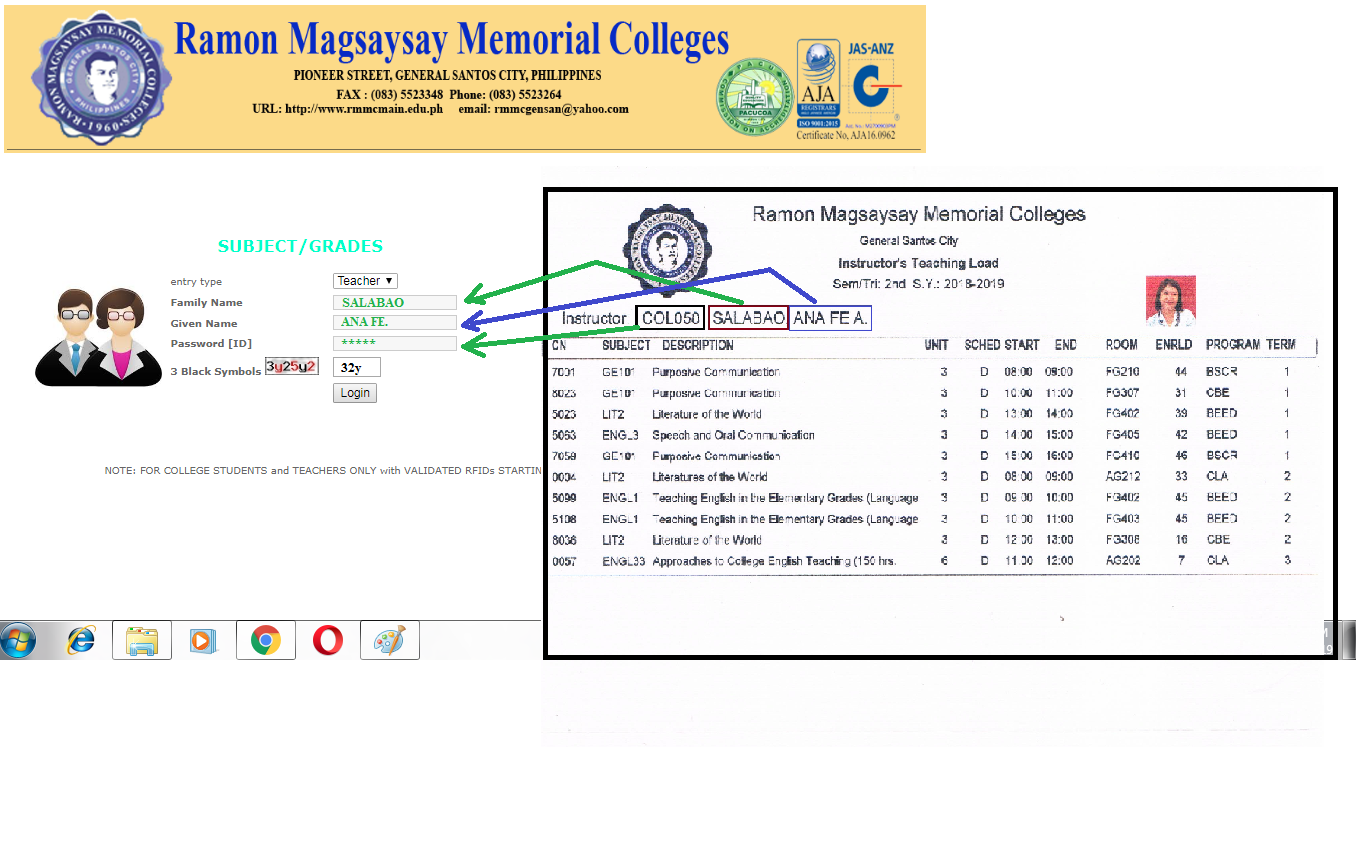This screenshot has width=1356, height=856.
Task: Click the 3 Black Symbols label
Action: (215, 371)
